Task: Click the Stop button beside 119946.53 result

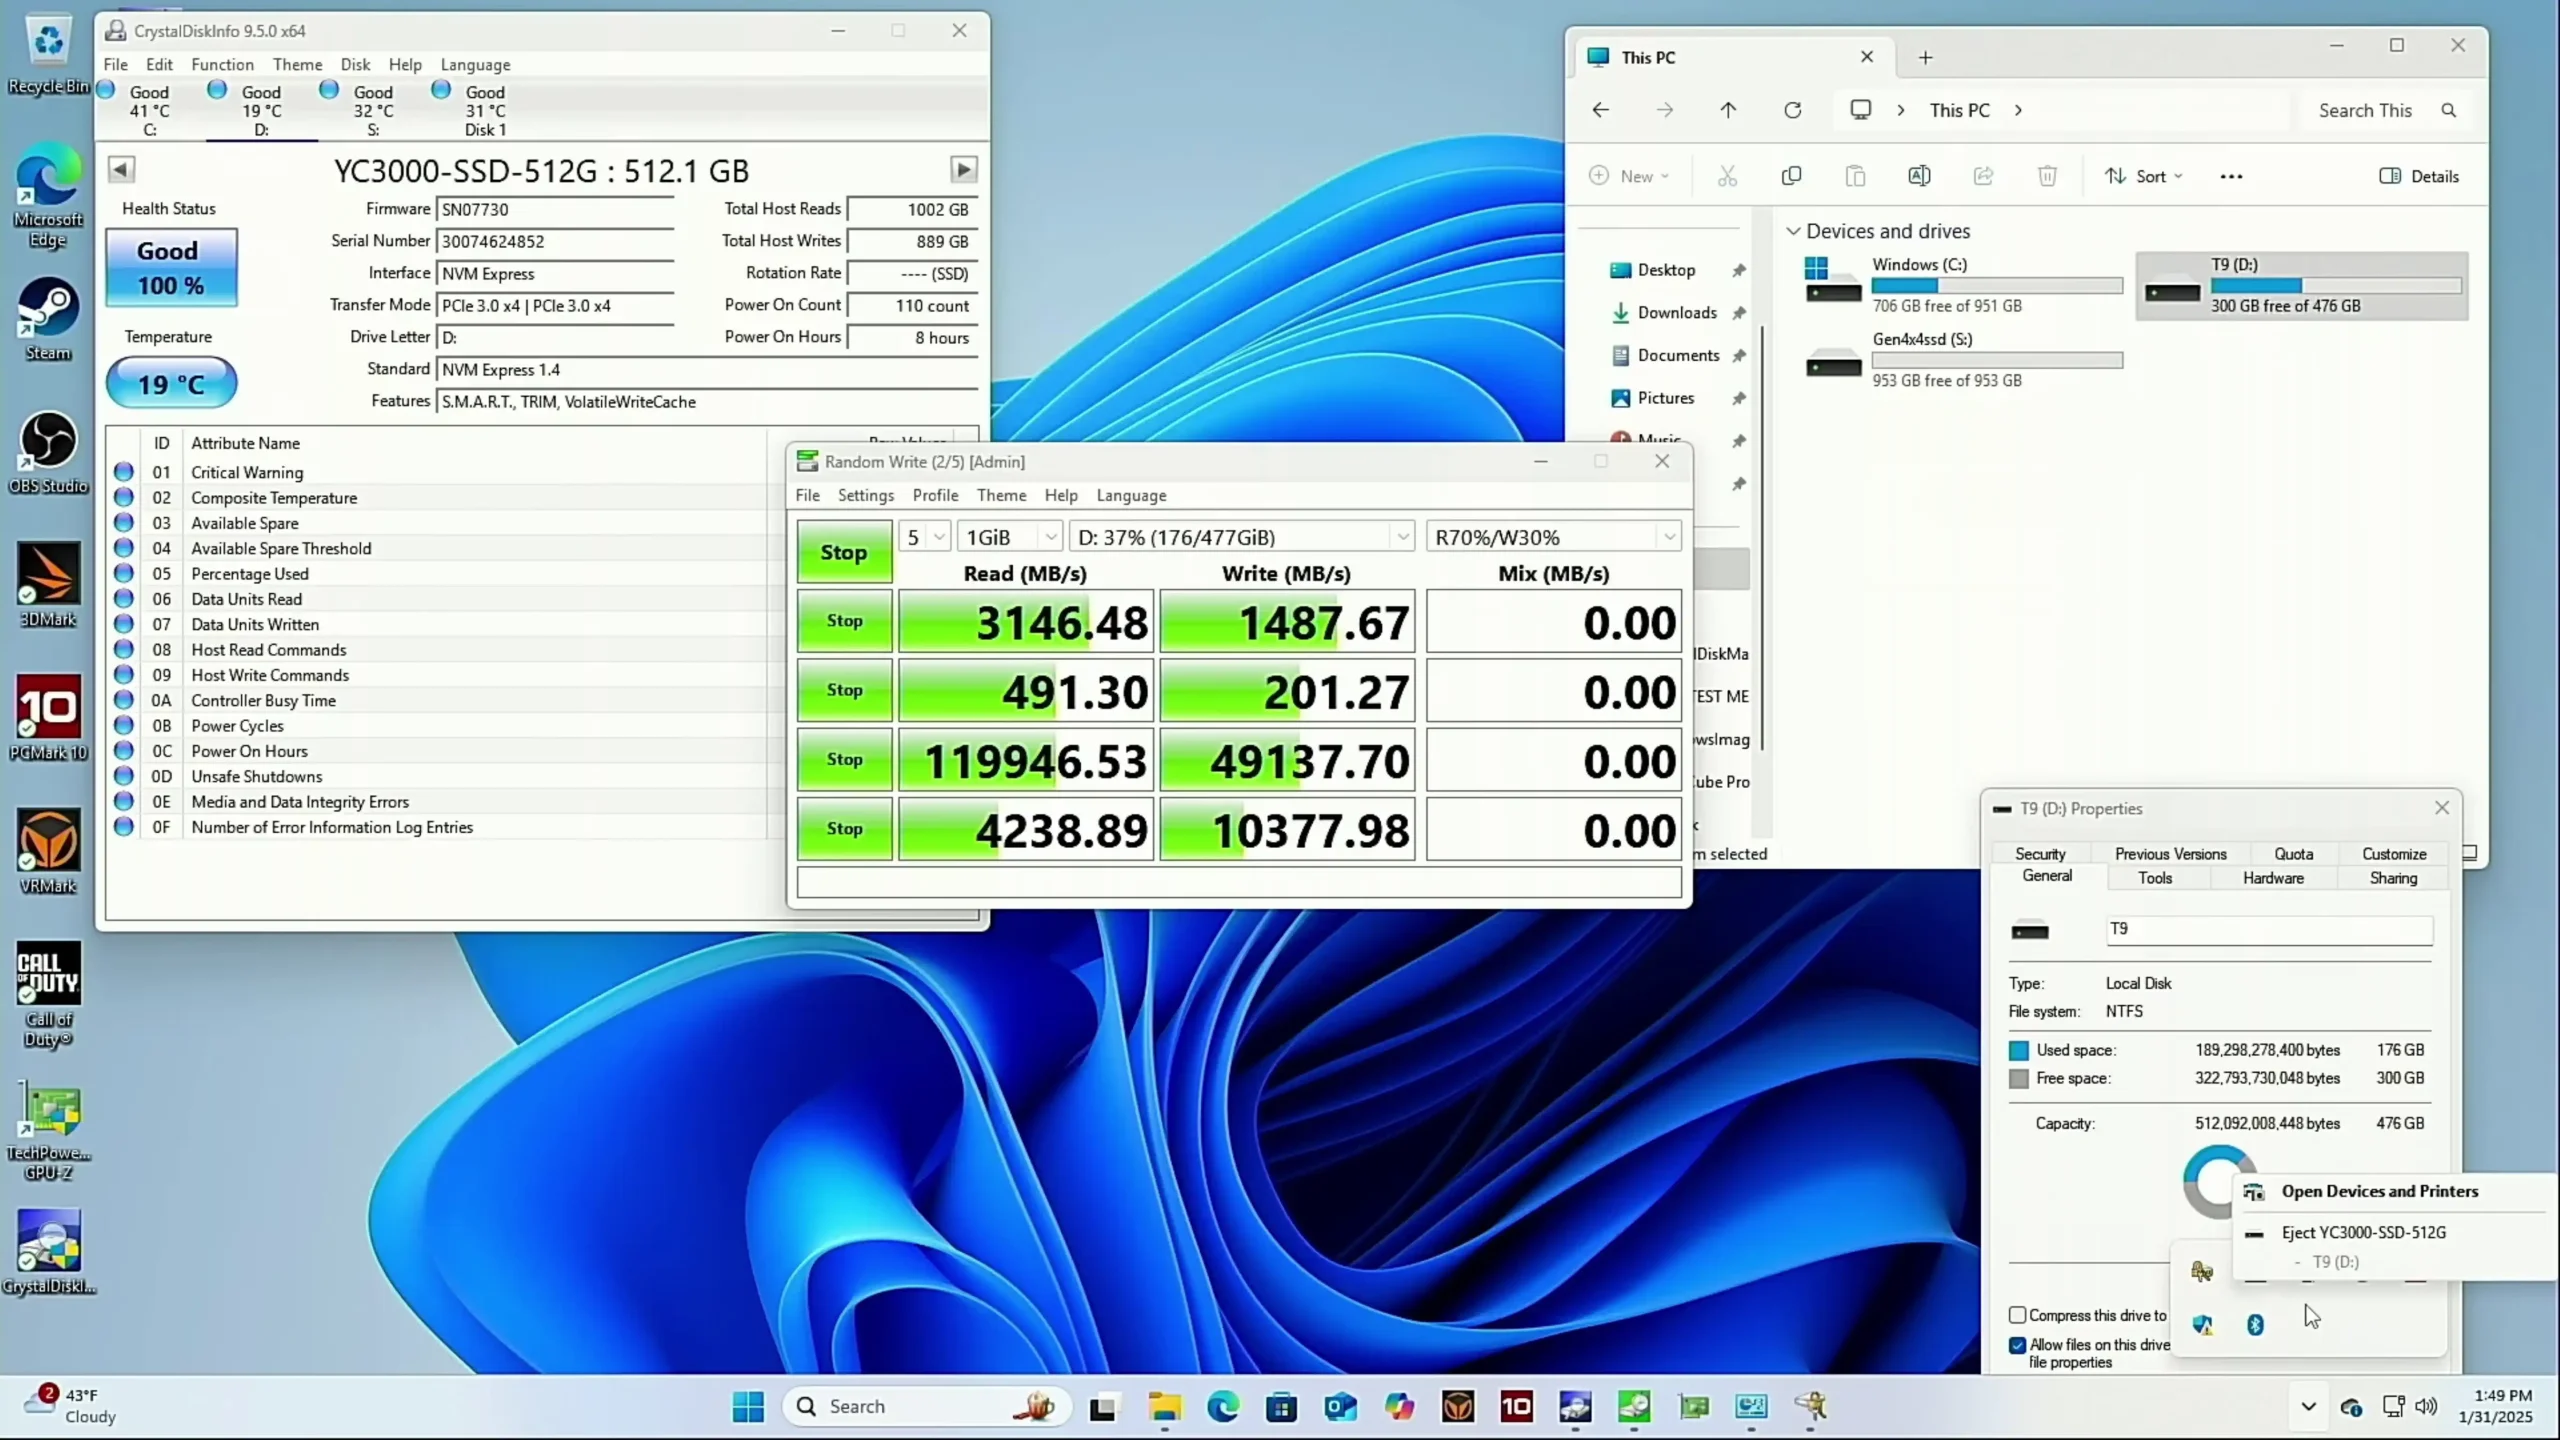Action: 844,759
